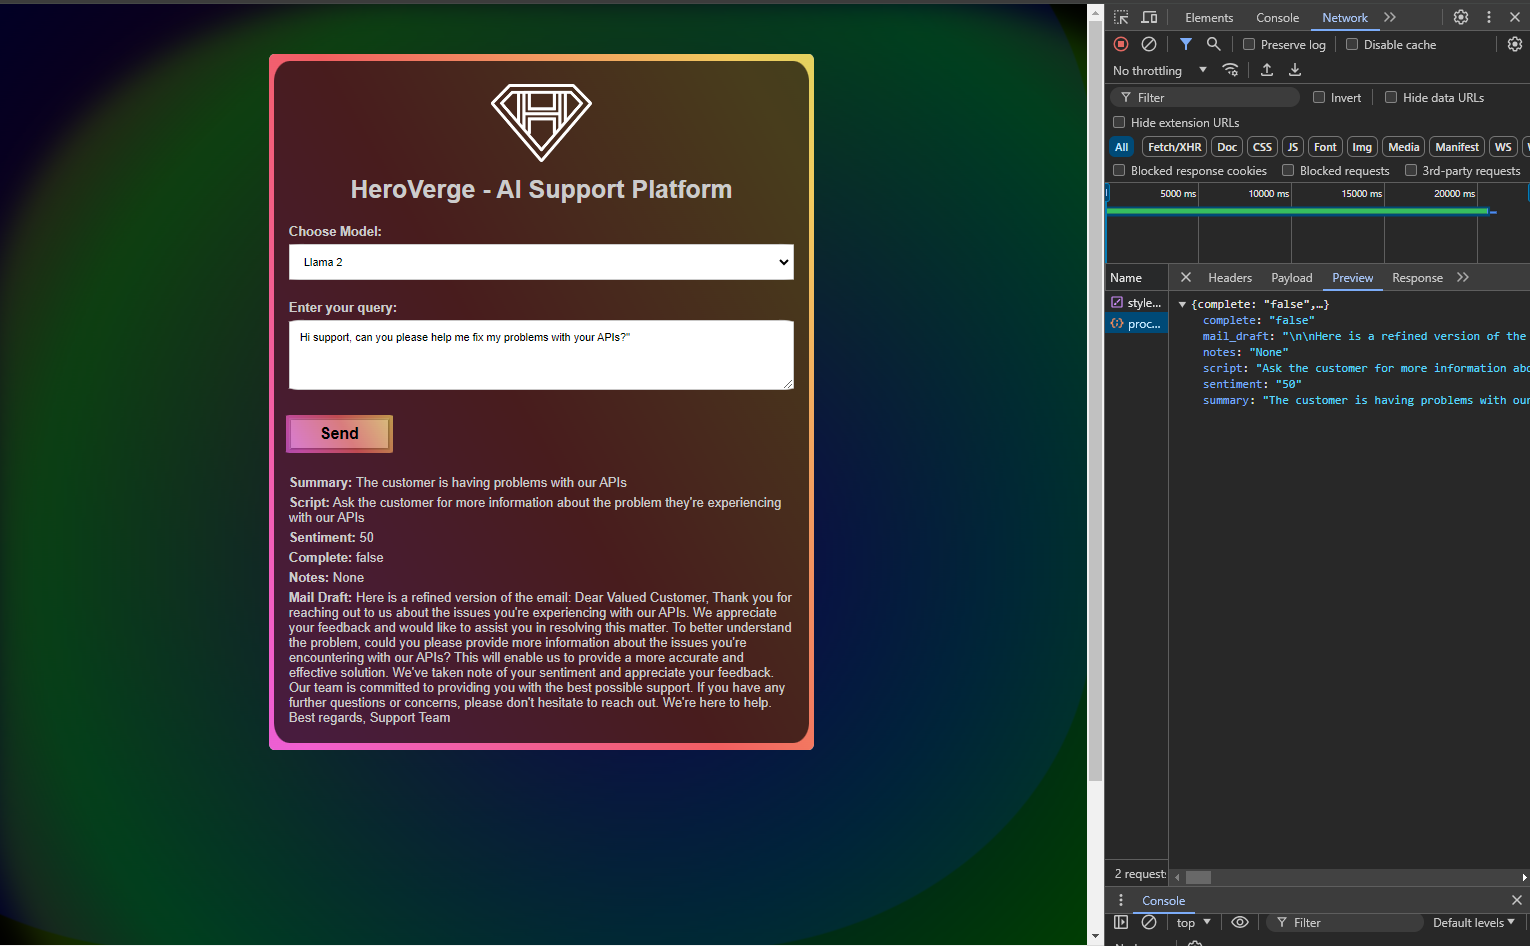
Task: Toggle the network filter funnel icon
Action: point(1185,44)
